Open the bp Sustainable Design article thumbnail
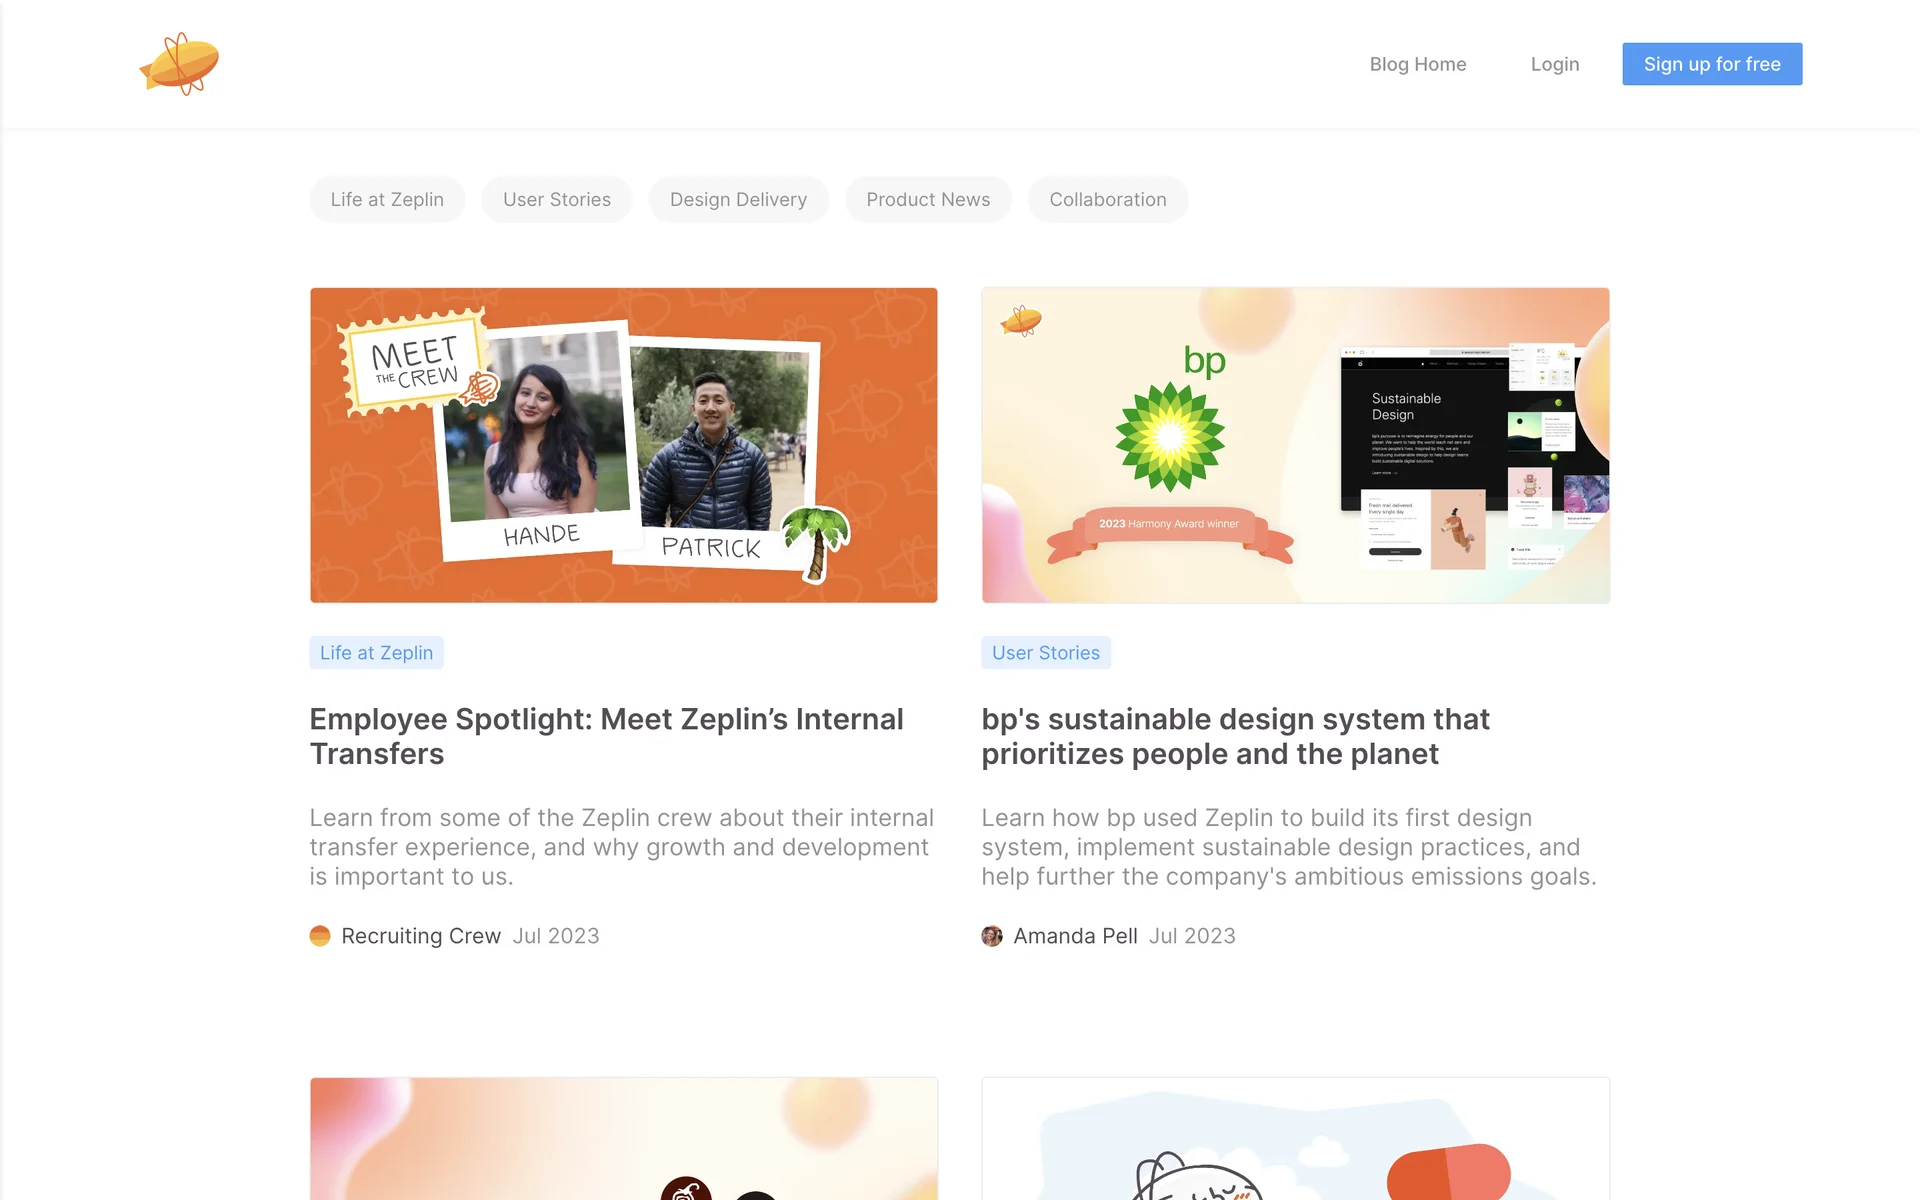Image resolution: width=1920 pixels, height=1200 pixels. 1296,445
